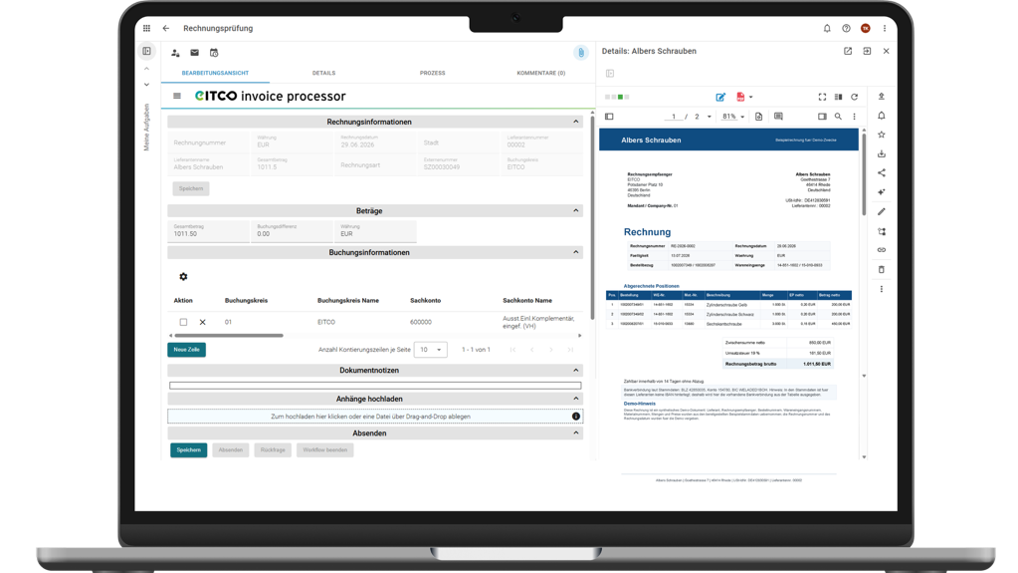Click the teal Speichern button under Absenden
Viewport: 1018px width, 573px height.
pyautogui.click(x=189, y=450)
